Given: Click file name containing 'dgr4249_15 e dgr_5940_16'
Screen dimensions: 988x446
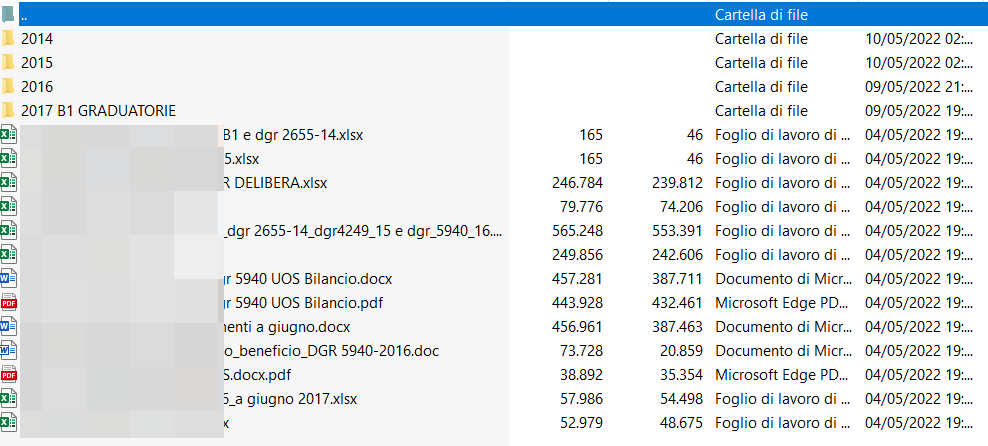Looking at the screenshot, I should 360,231.
